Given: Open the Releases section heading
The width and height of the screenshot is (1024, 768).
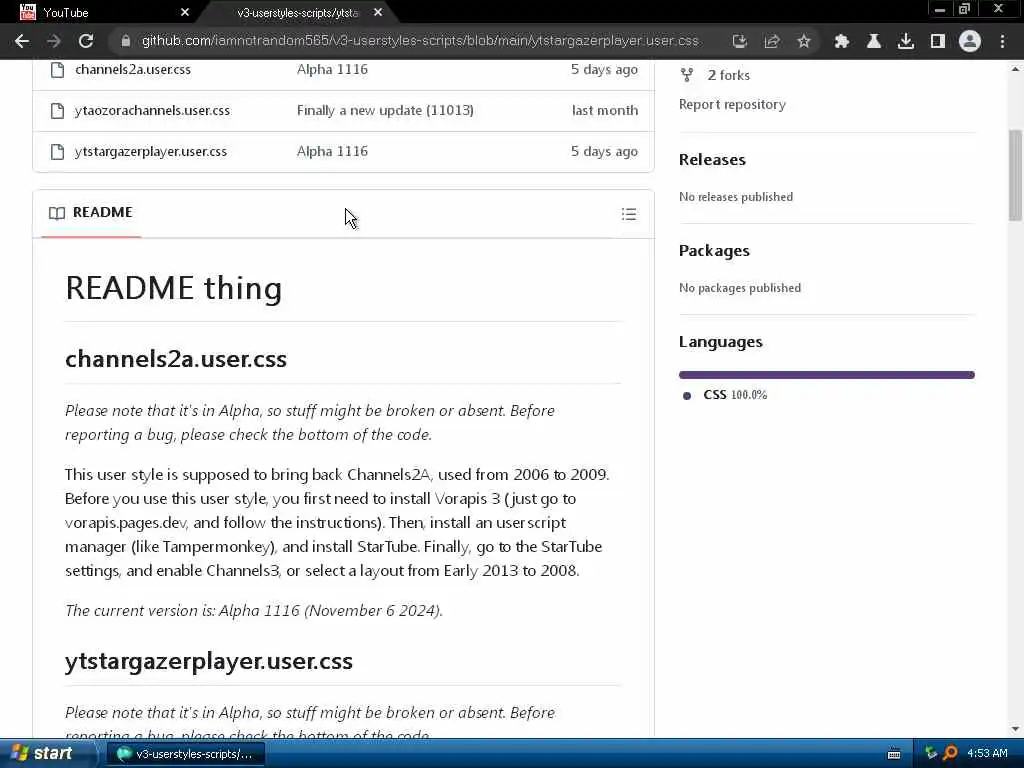Looking at the screenshot, I should (x=712, y=160).
